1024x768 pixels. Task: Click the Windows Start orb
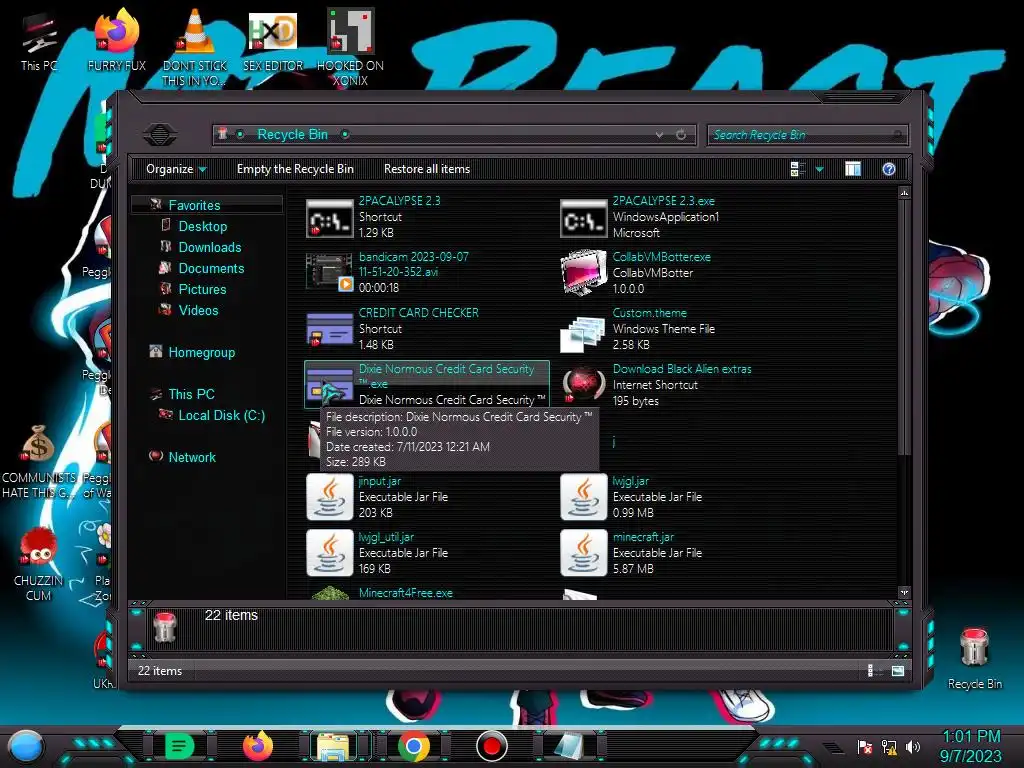click(25, 747)
